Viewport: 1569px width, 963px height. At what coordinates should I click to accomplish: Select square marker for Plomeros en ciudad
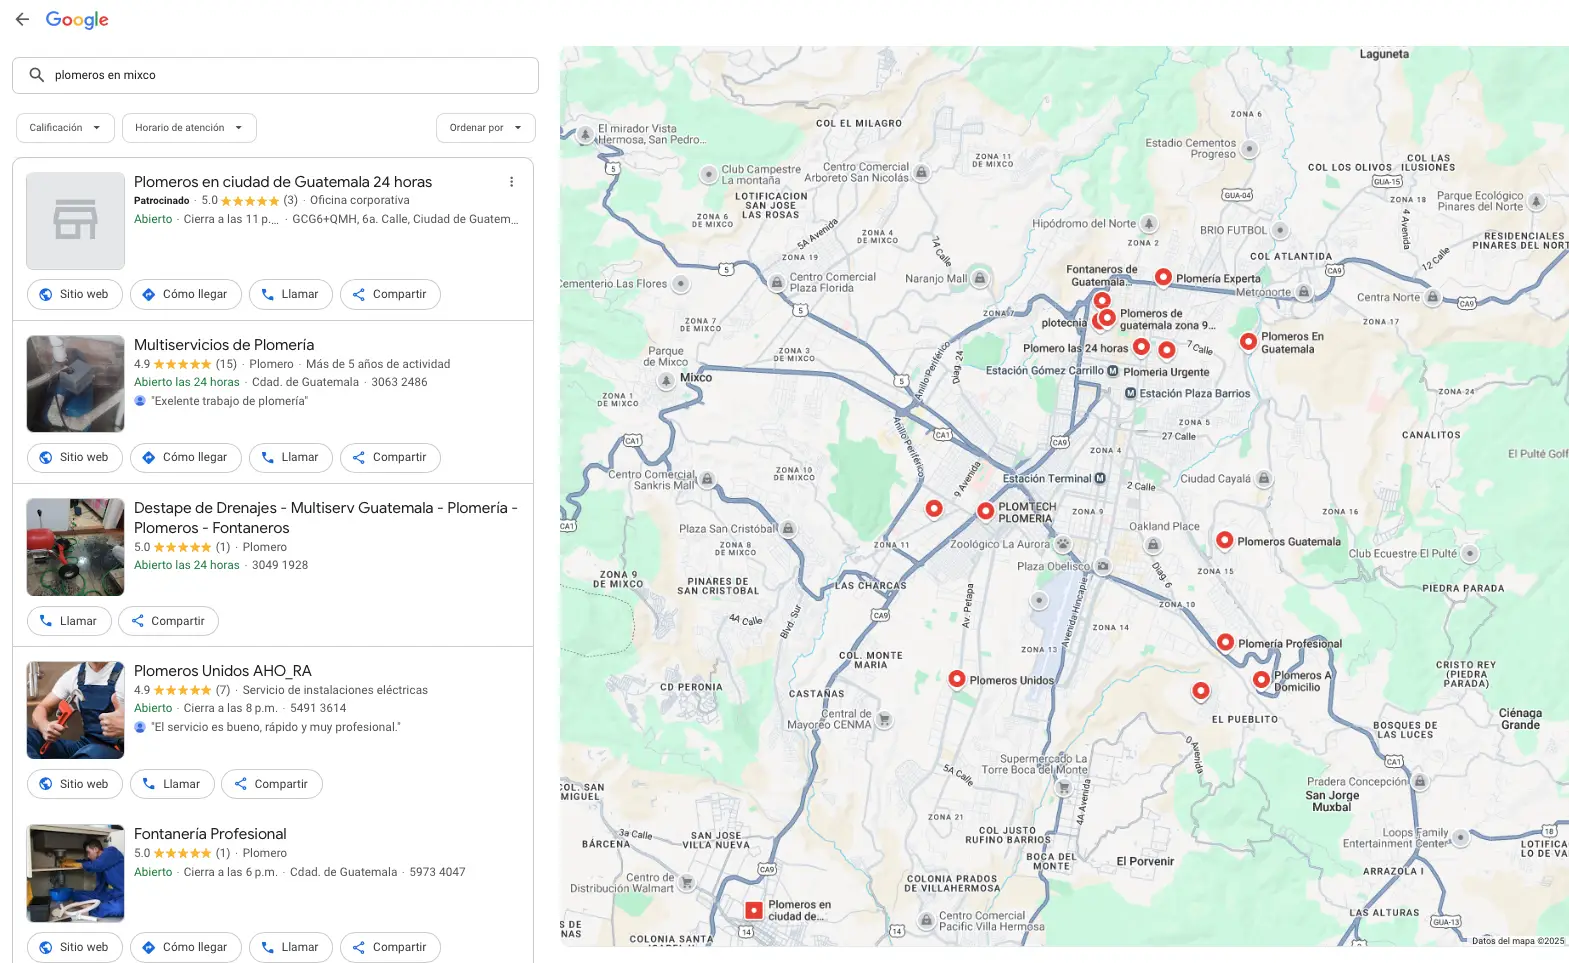pos(754,910)
